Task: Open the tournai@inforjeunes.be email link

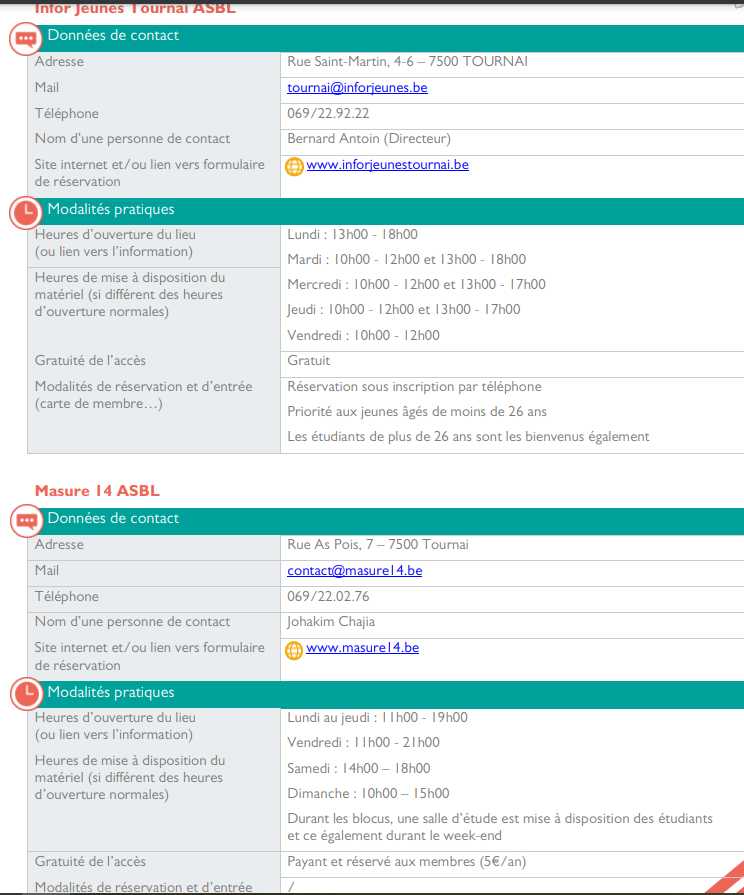Action: coord(357,87)
